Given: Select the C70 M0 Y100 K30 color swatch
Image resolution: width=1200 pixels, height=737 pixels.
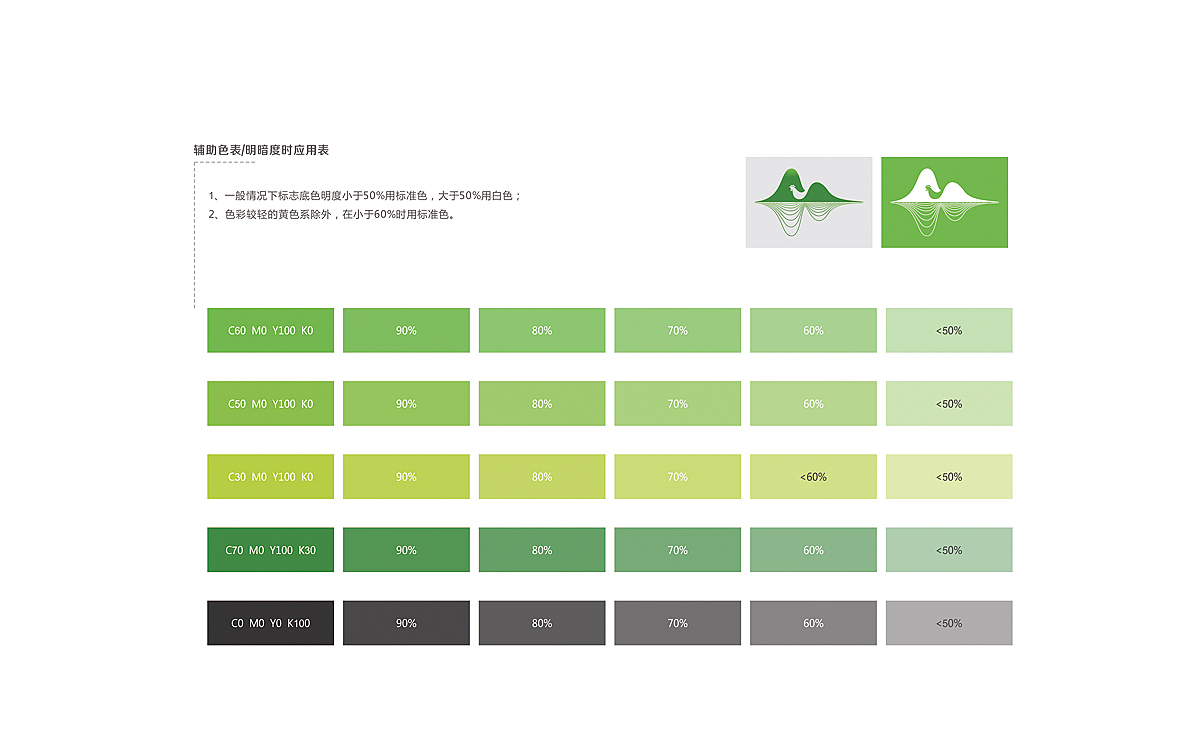Looking at the screenshot, I should pyautogui.click(x=270, y=550).
